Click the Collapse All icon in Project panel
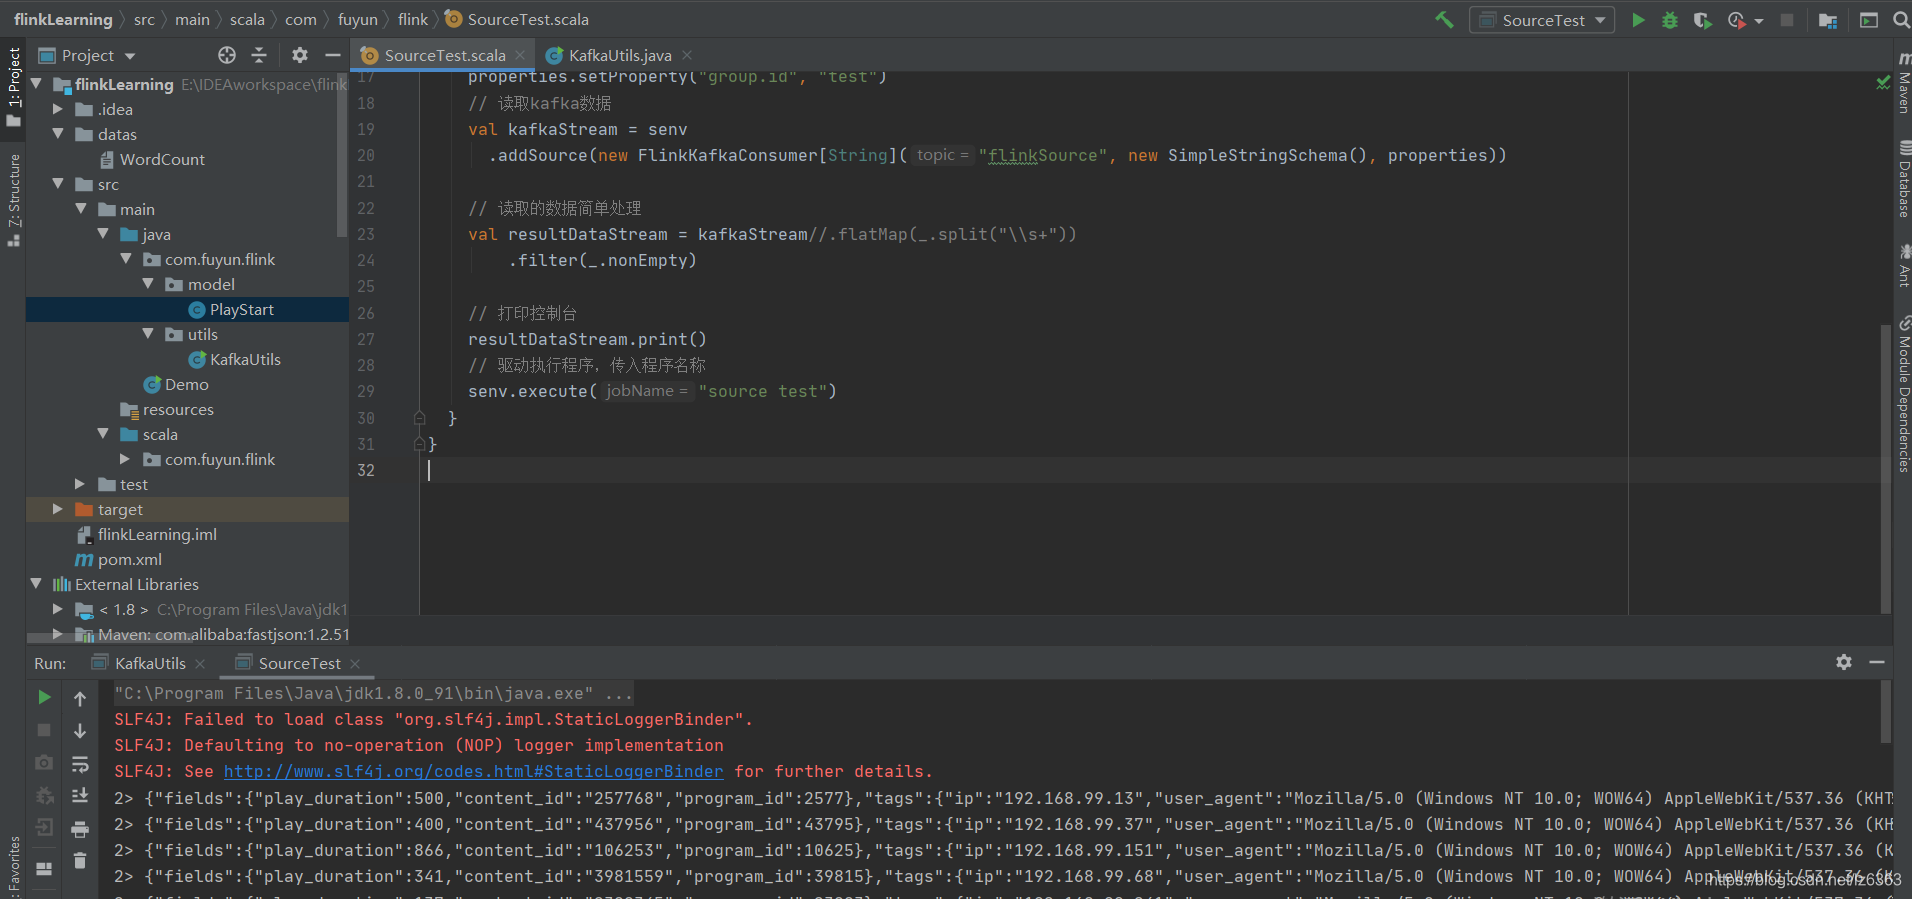 [259, 55]
